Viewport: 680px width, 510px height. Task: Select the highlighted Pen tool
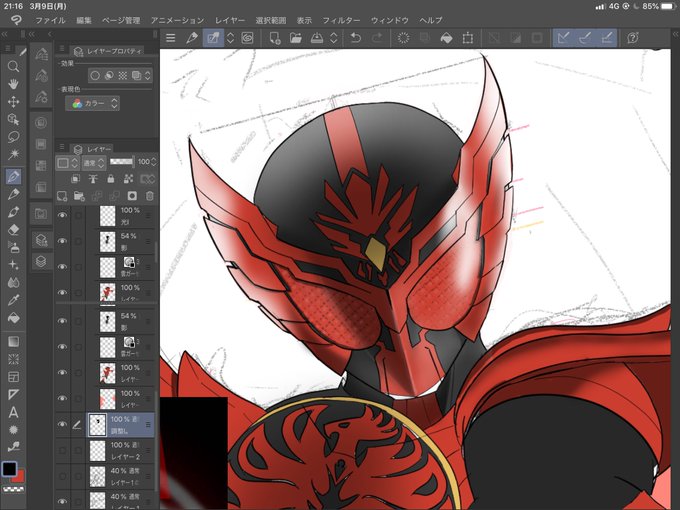[x=13, y=177]
